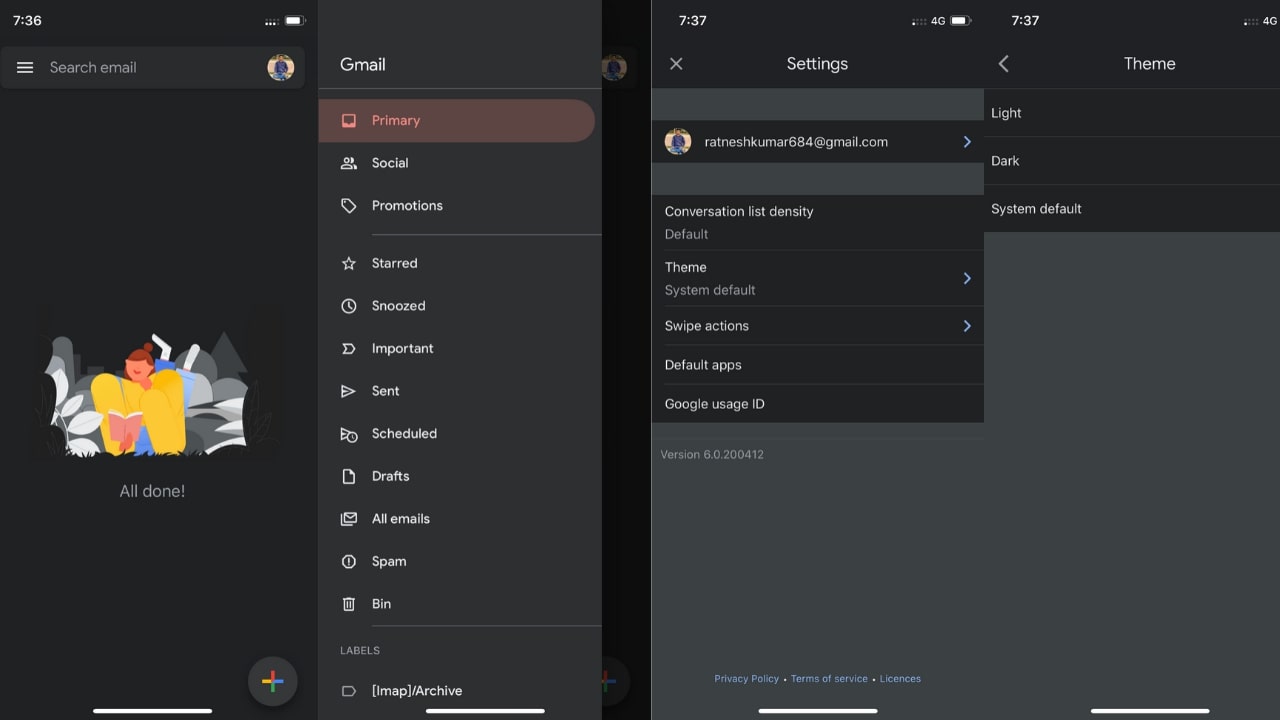
Task: Open the Bin folder label
Action: 381,604
